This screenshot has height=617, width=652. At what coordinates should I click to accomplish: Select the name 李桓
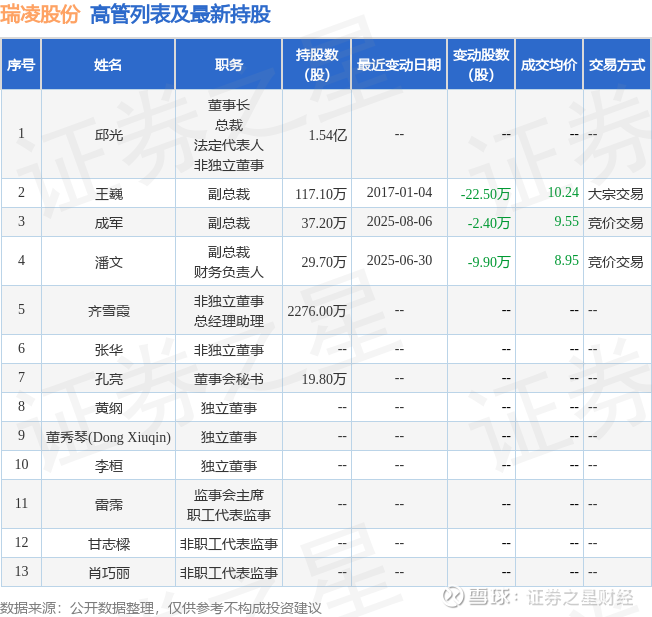click(x=109, y=466)
